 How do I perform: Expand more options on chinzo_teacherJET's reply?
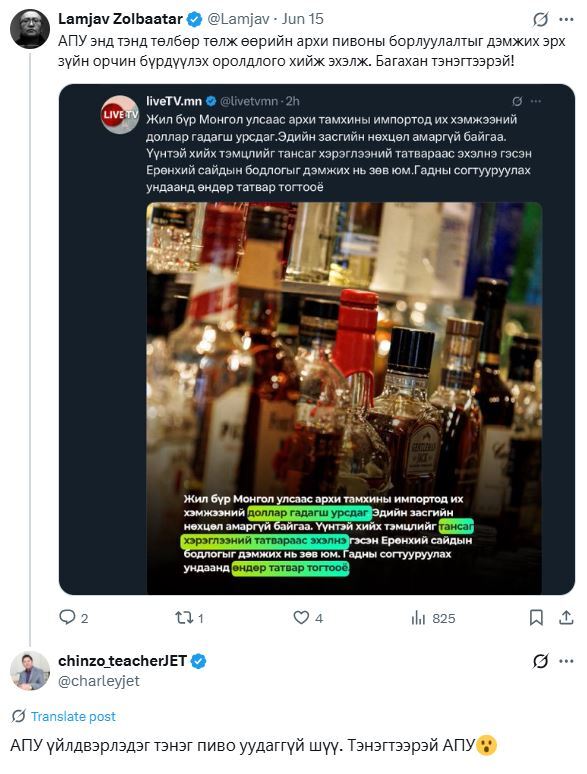(566, 660)
